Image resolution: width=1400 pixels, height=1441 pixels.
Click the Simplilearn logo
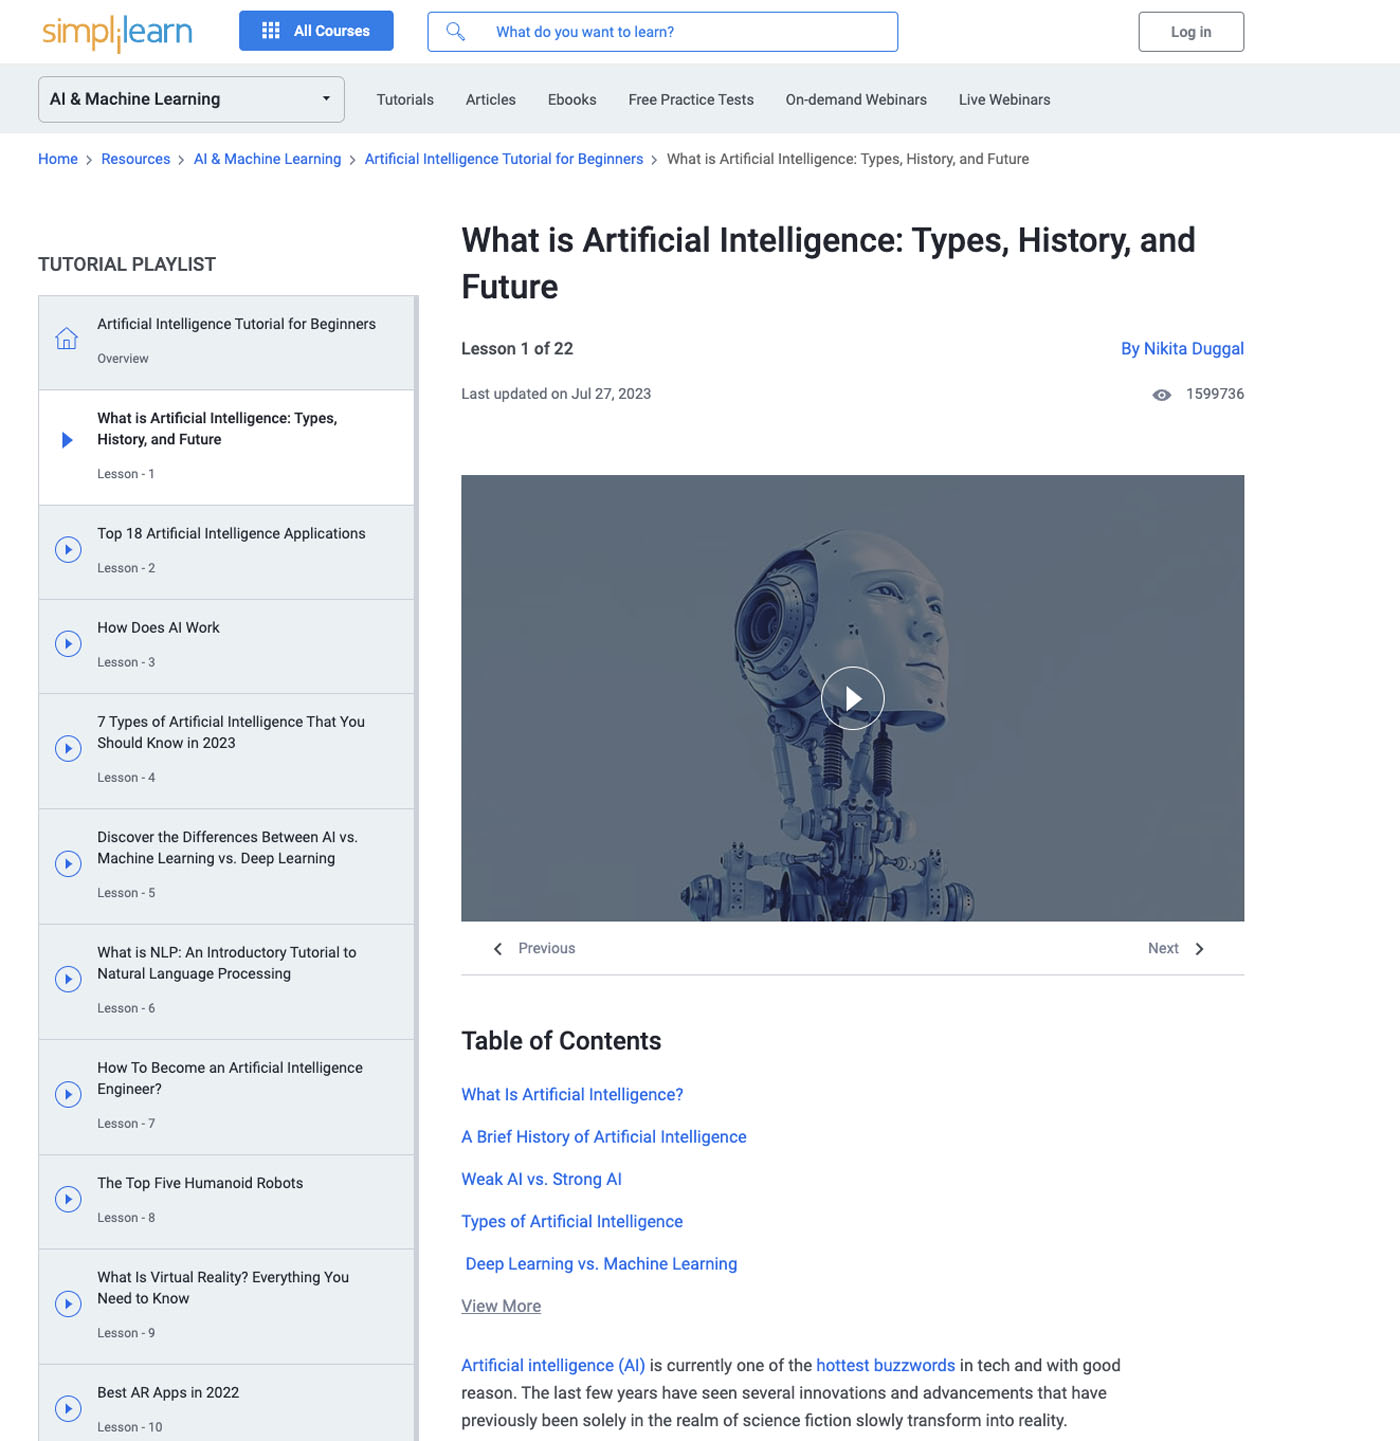(x=117, y=32)
